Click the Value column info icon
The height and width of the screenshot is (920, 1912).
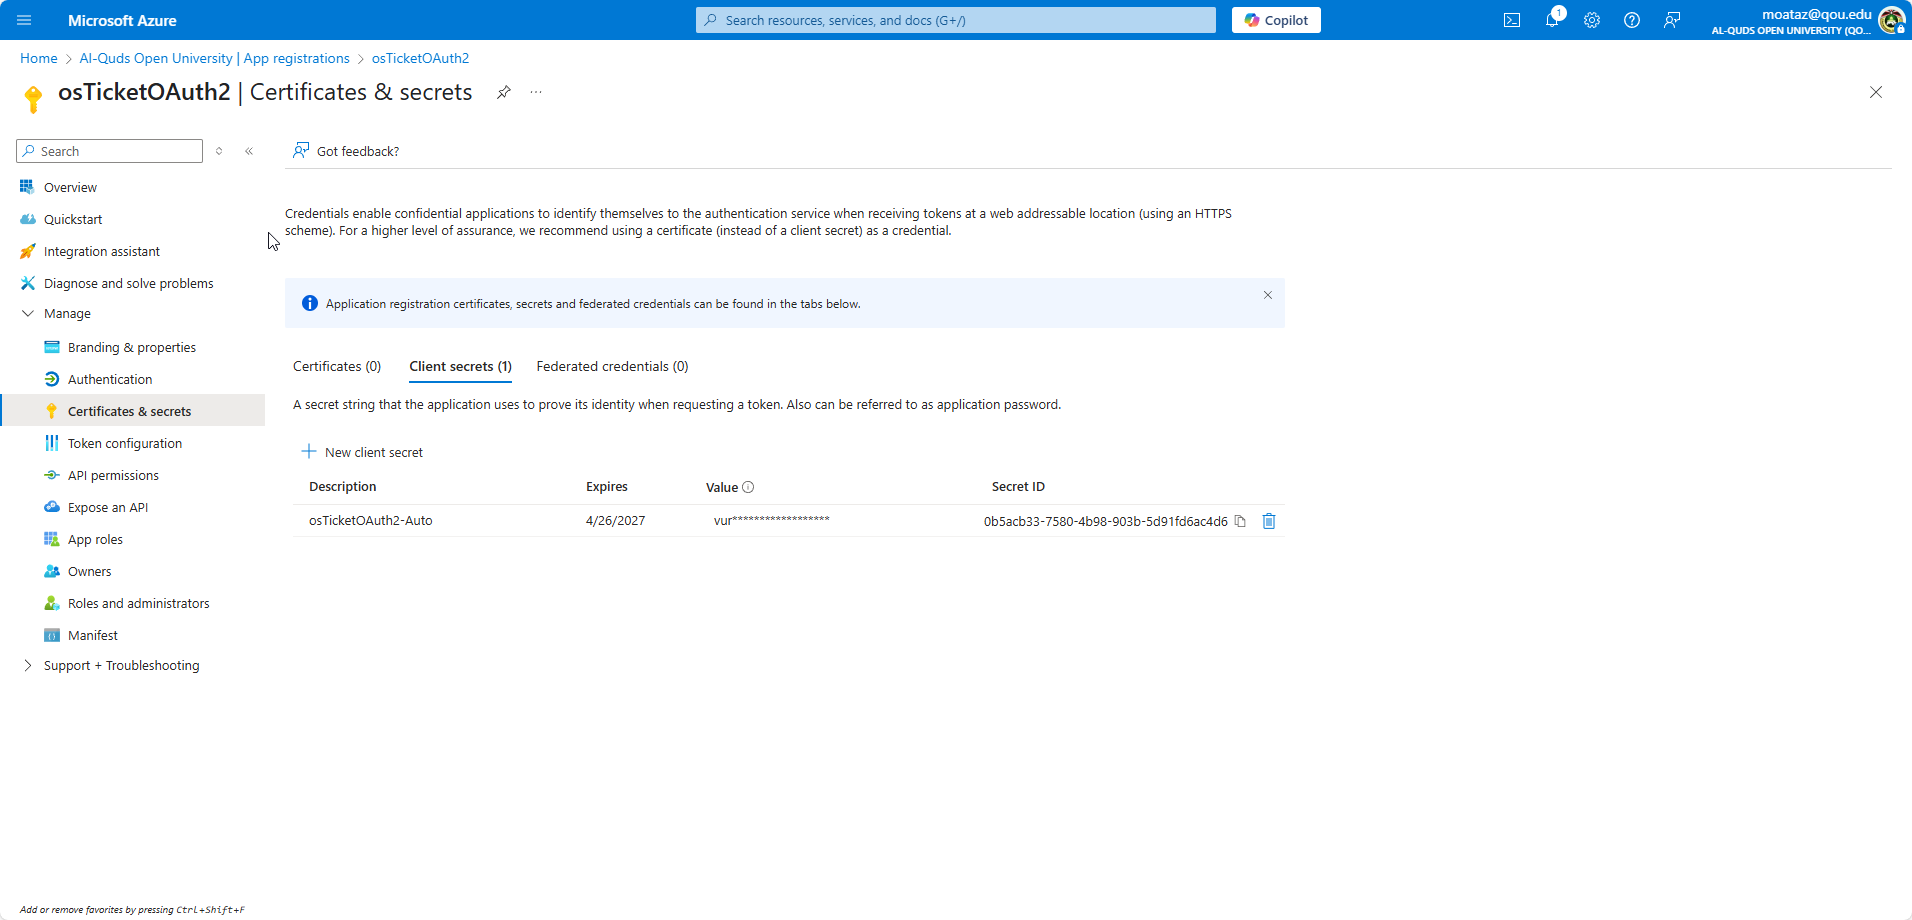point(748,487)
